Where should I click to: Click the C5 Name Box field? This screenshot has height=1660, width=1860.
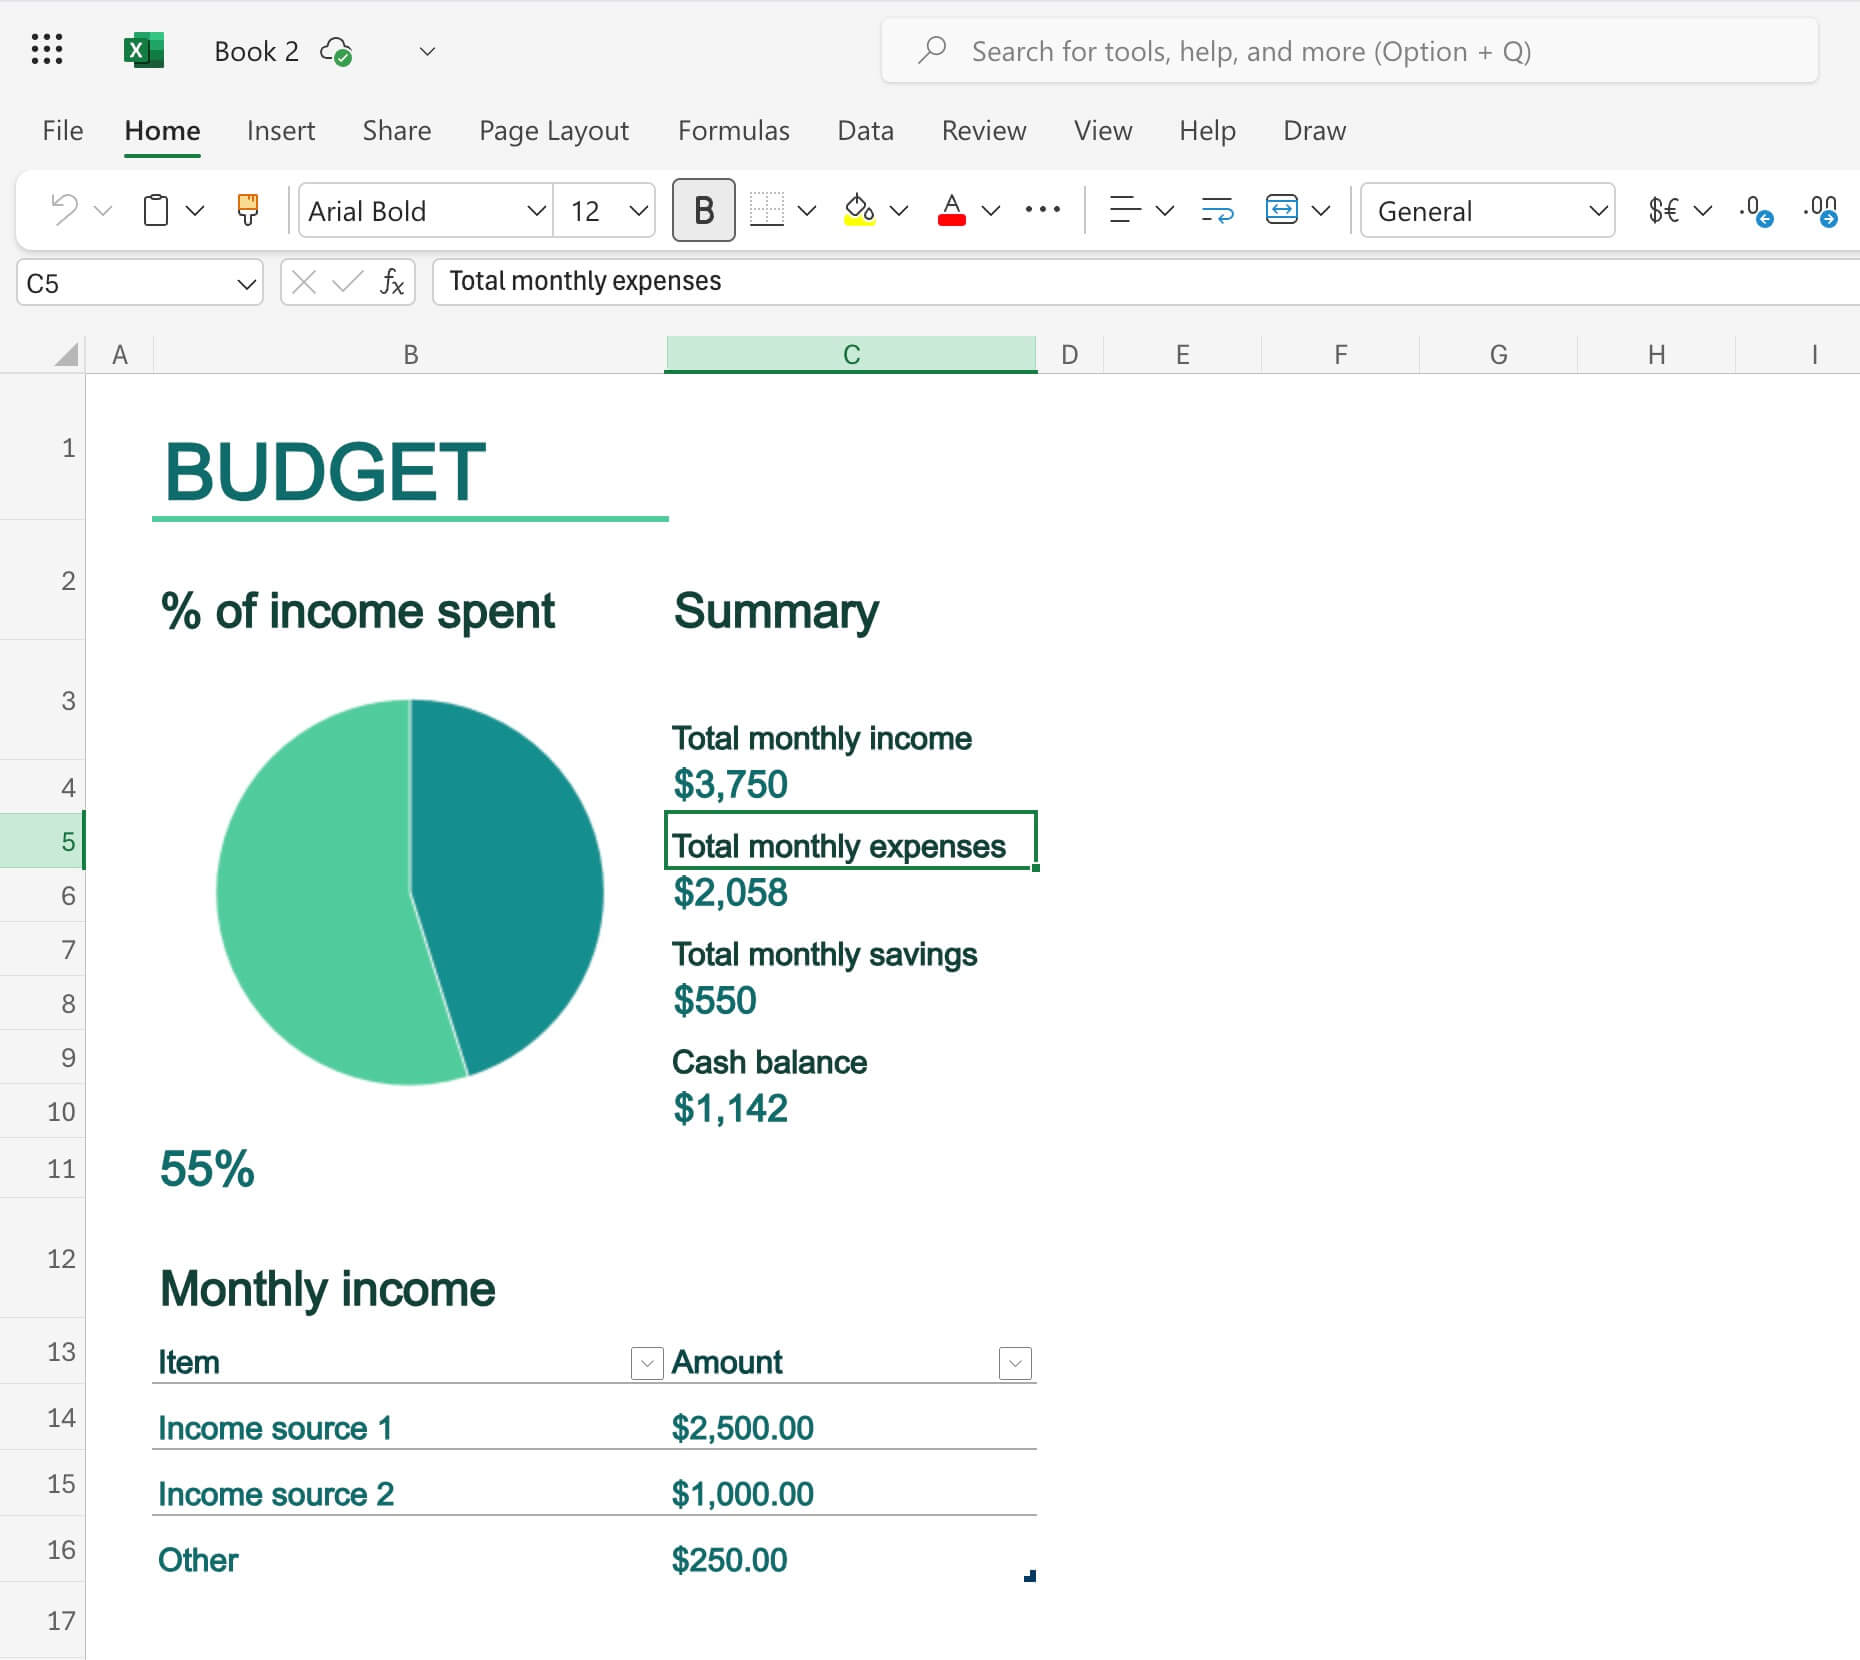coord(139,283)
